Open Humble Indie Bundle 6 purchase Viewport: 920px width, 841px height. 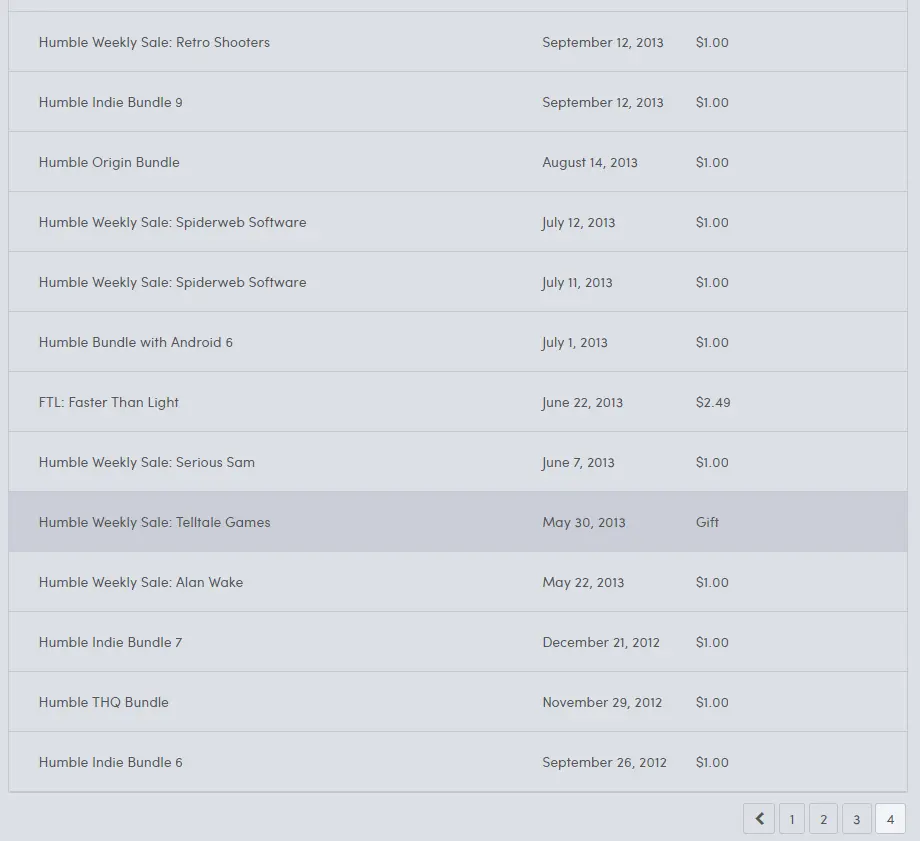click(458, 762)
